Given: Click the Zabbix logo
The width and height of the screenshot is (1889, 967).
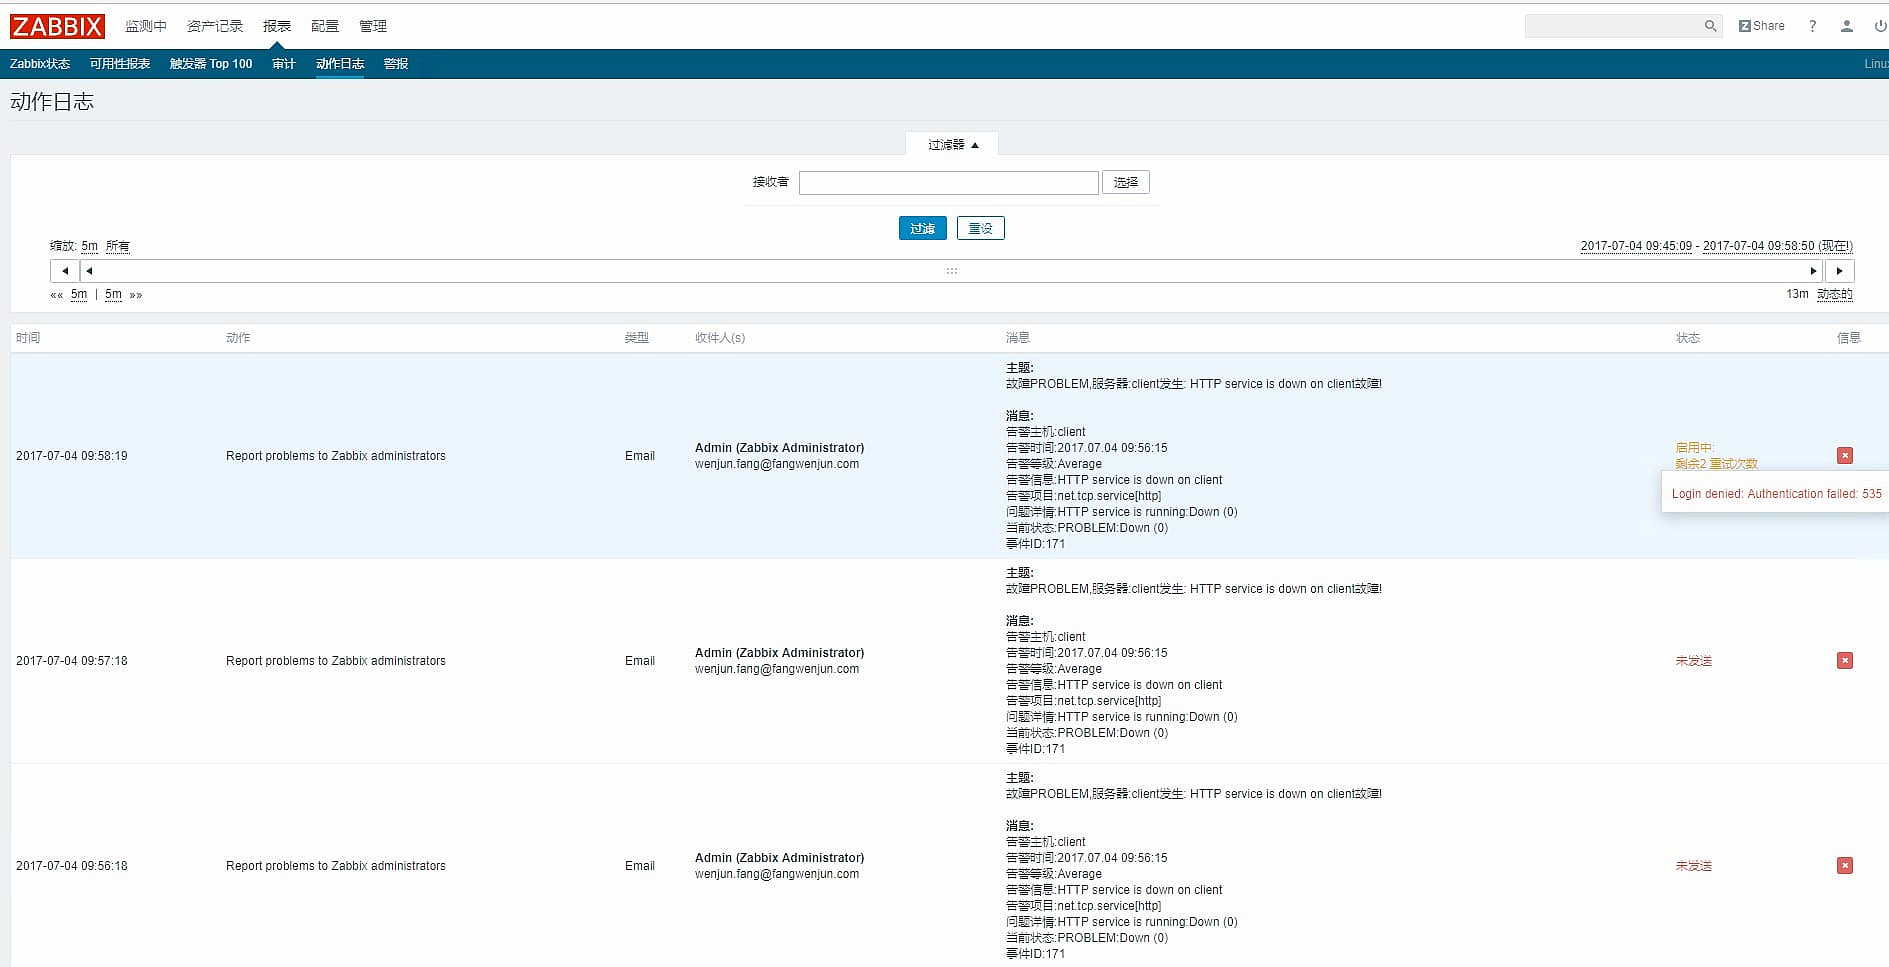Looking at the screenshot, I should coord(57,26).
